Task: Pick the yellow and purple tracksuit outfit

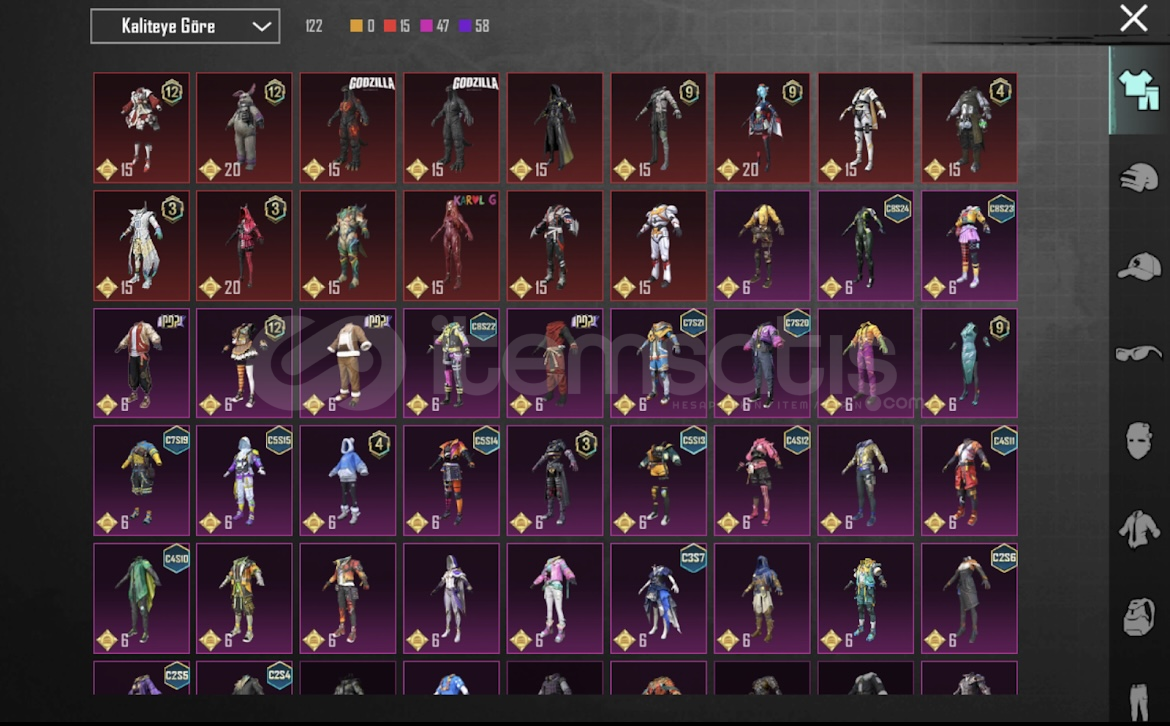Action: coord(866,363)
